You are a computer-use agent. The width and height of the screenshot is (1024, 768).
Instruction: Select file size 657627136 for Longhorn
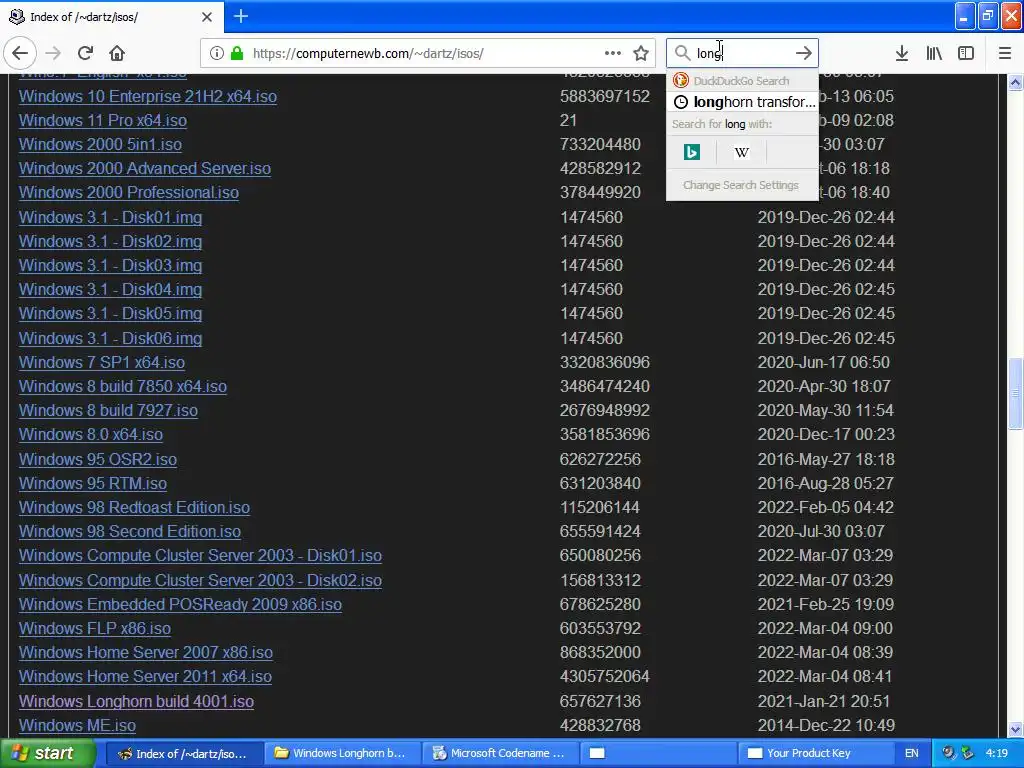pyautogui.click(x=600, y=701)
